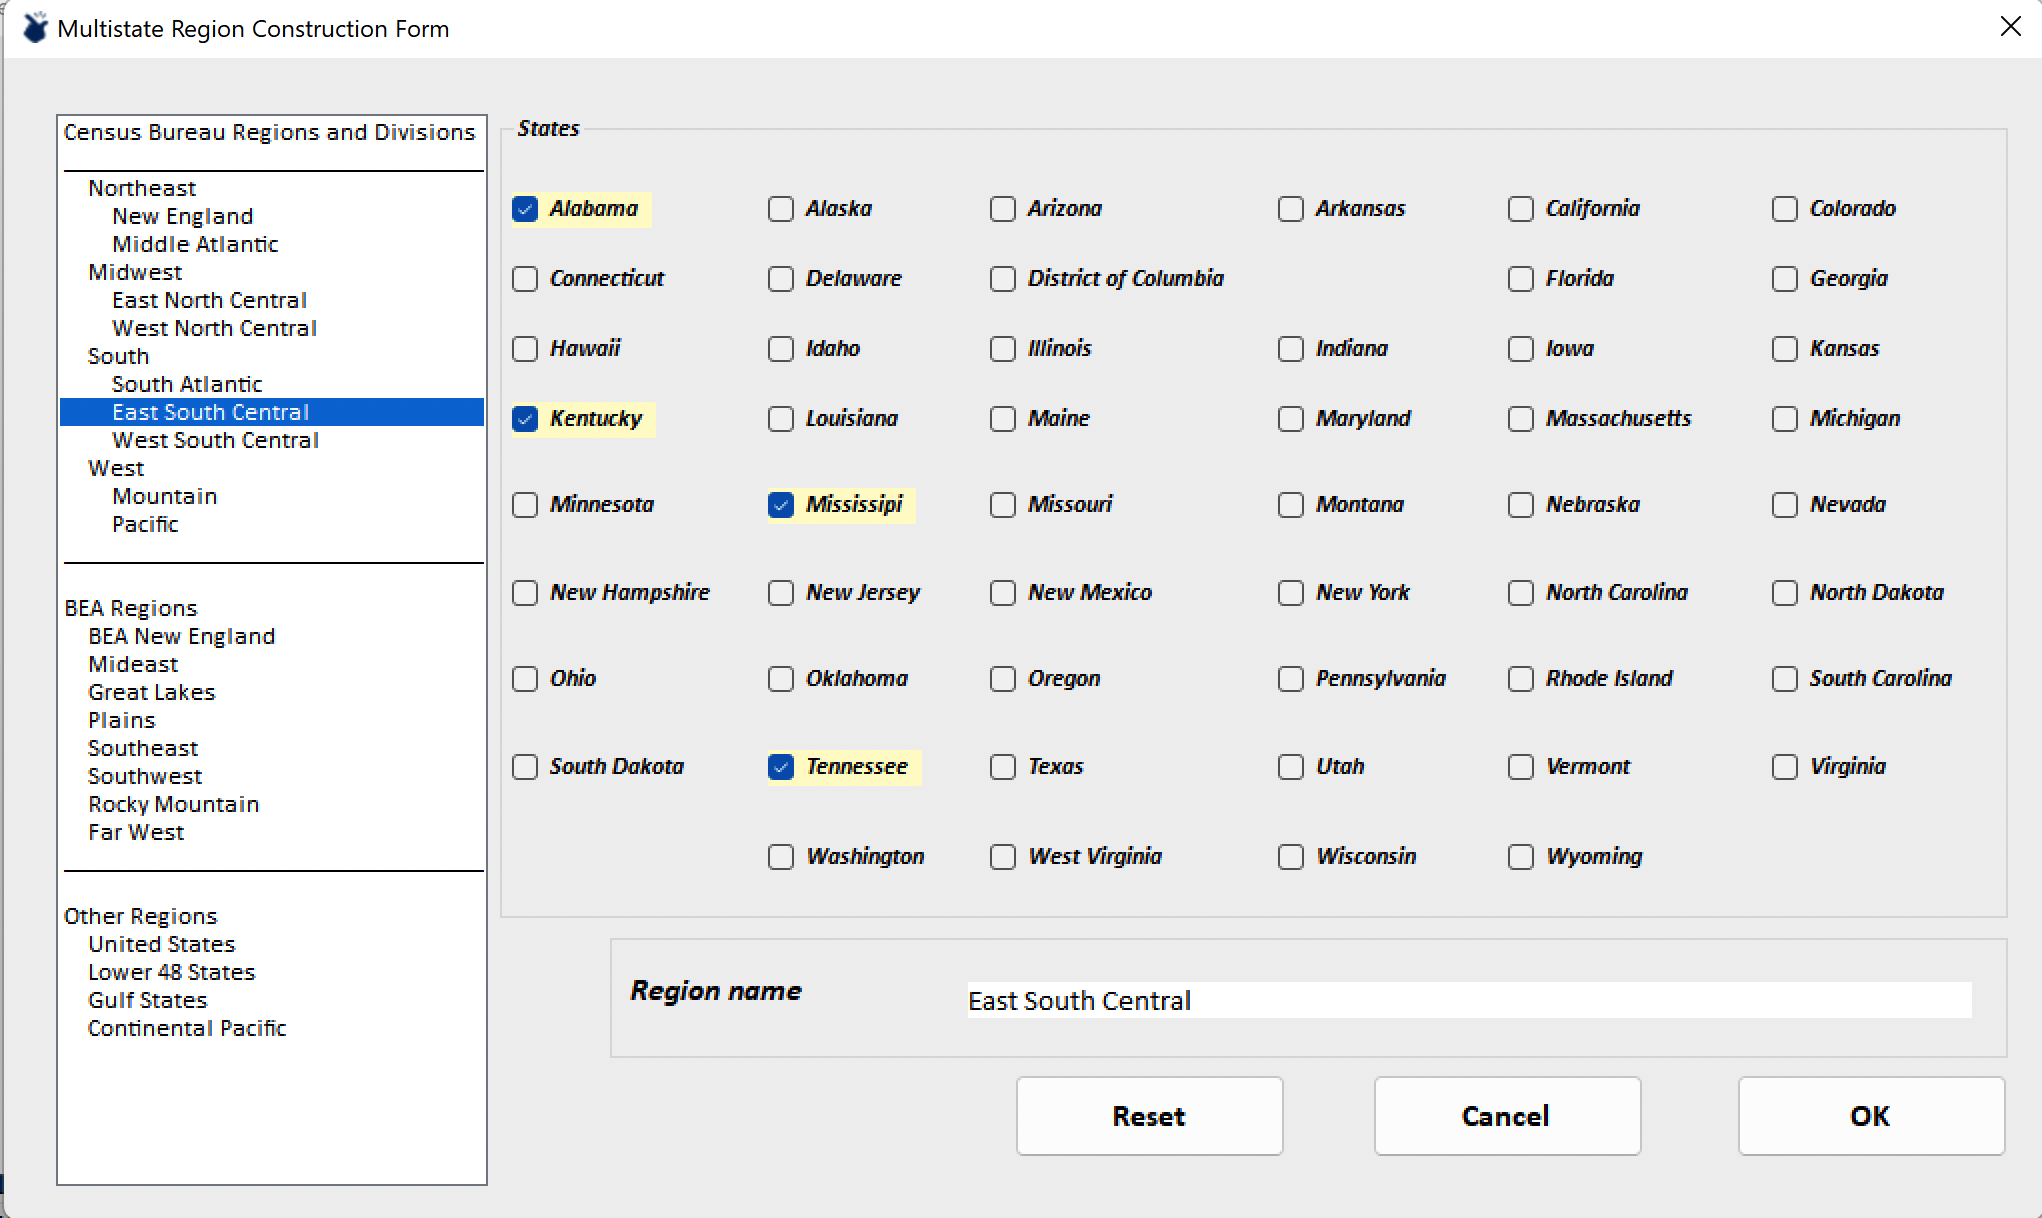Check the North Dakota checkbox
This screenshot has width=2042, height=1218.
(x=1785, y=593)
